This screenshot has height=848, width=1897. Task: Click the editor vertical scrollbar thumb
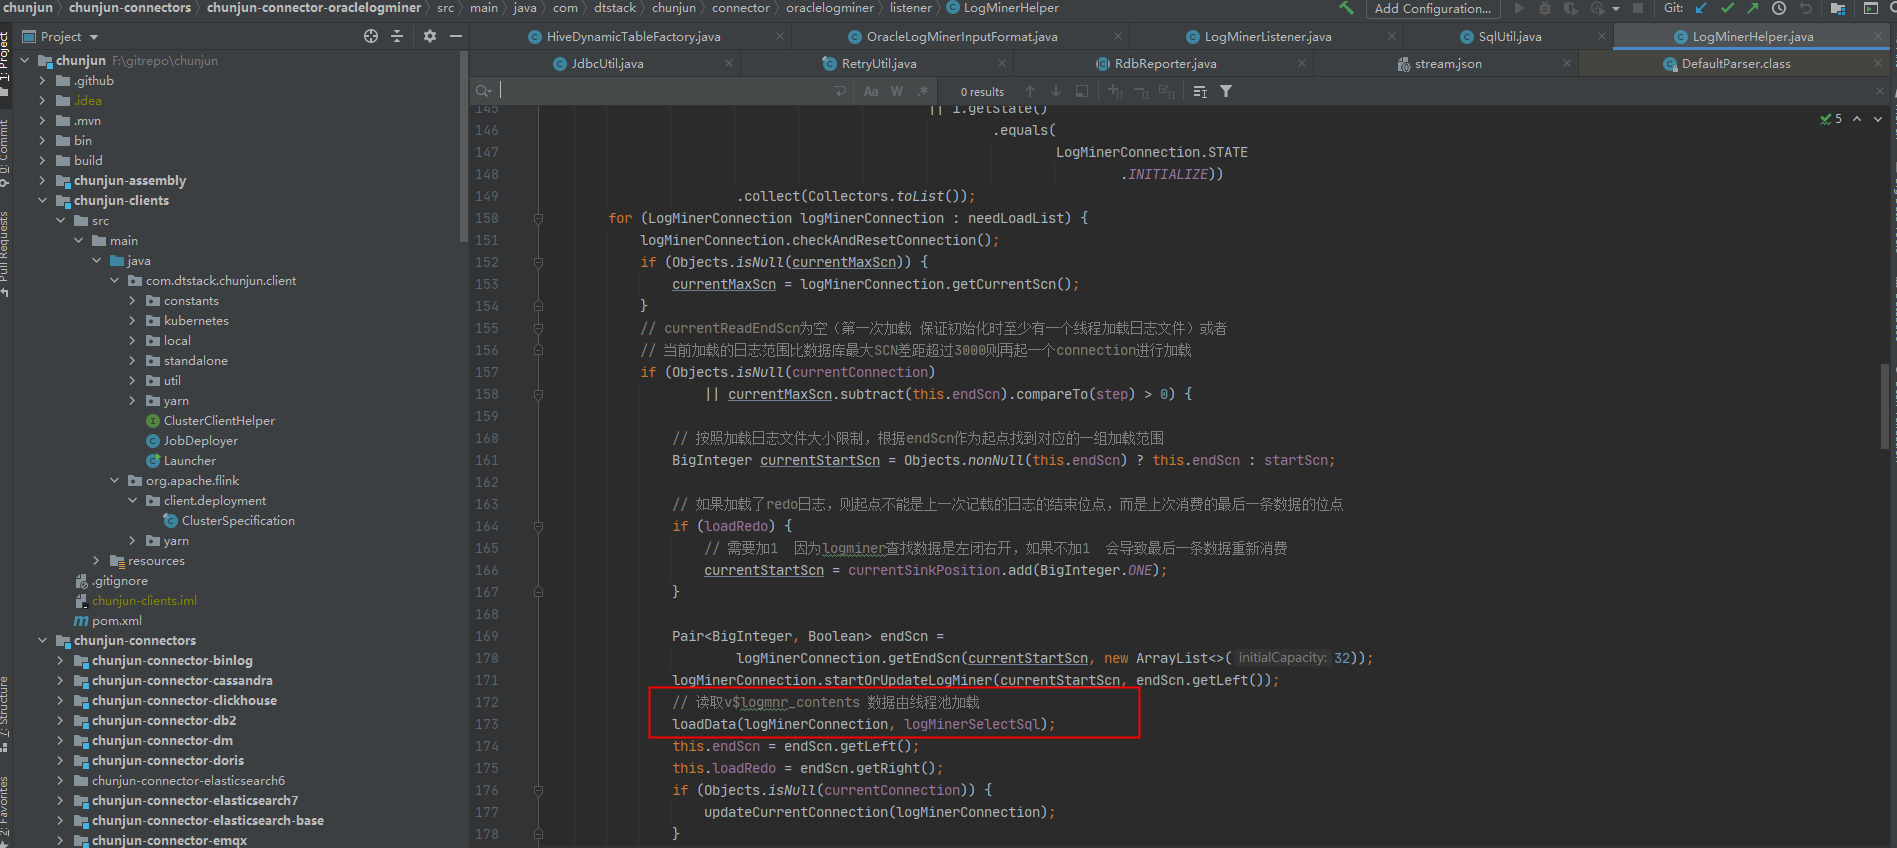pos(1885,407)
